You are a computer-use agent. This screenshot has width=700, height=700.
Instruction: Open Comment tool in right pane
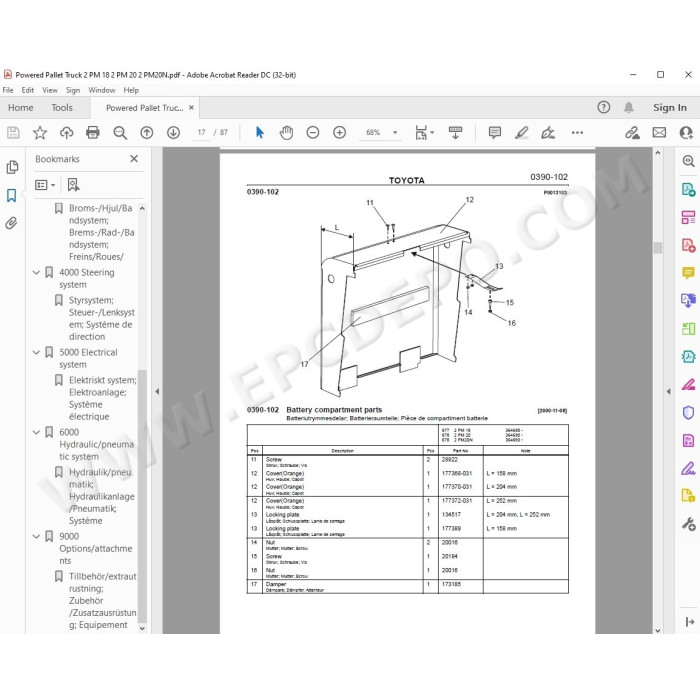point(688,273)
